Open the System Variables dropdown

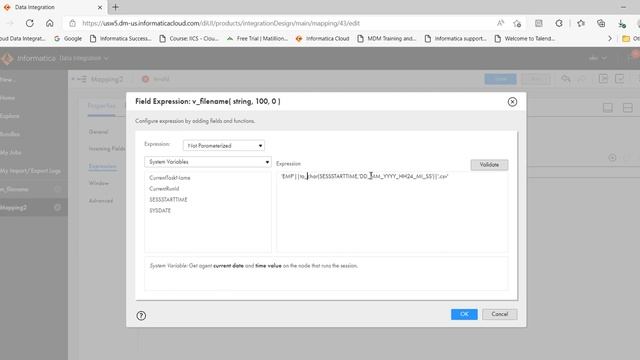click(208, 162)
